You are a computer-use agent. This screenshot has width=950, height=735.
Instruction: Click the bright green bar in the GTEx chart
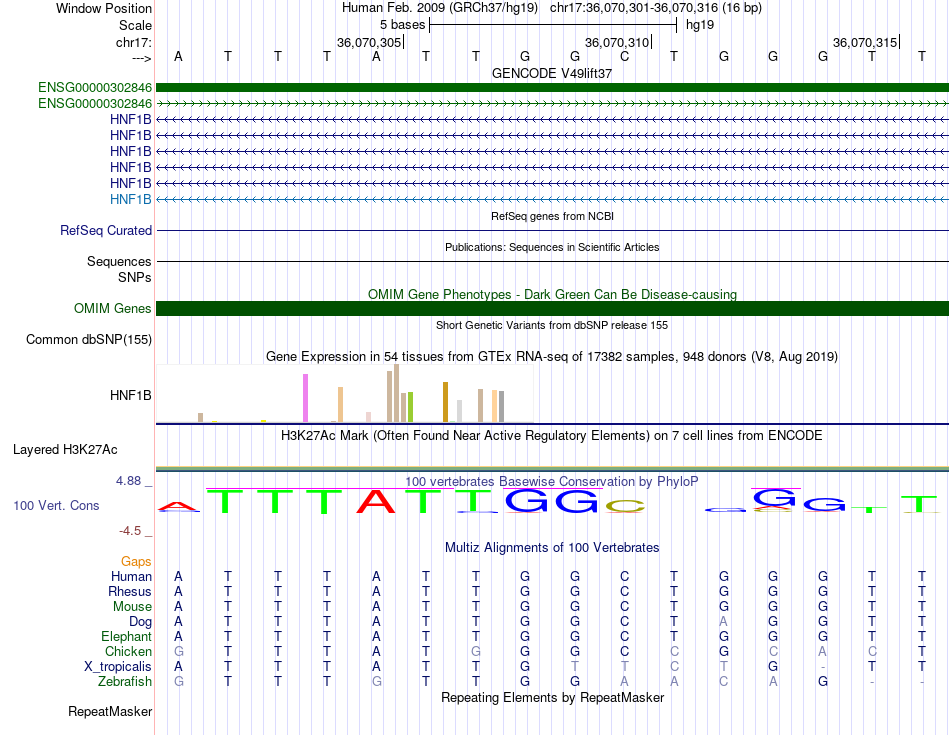click(x=410, y=407)
